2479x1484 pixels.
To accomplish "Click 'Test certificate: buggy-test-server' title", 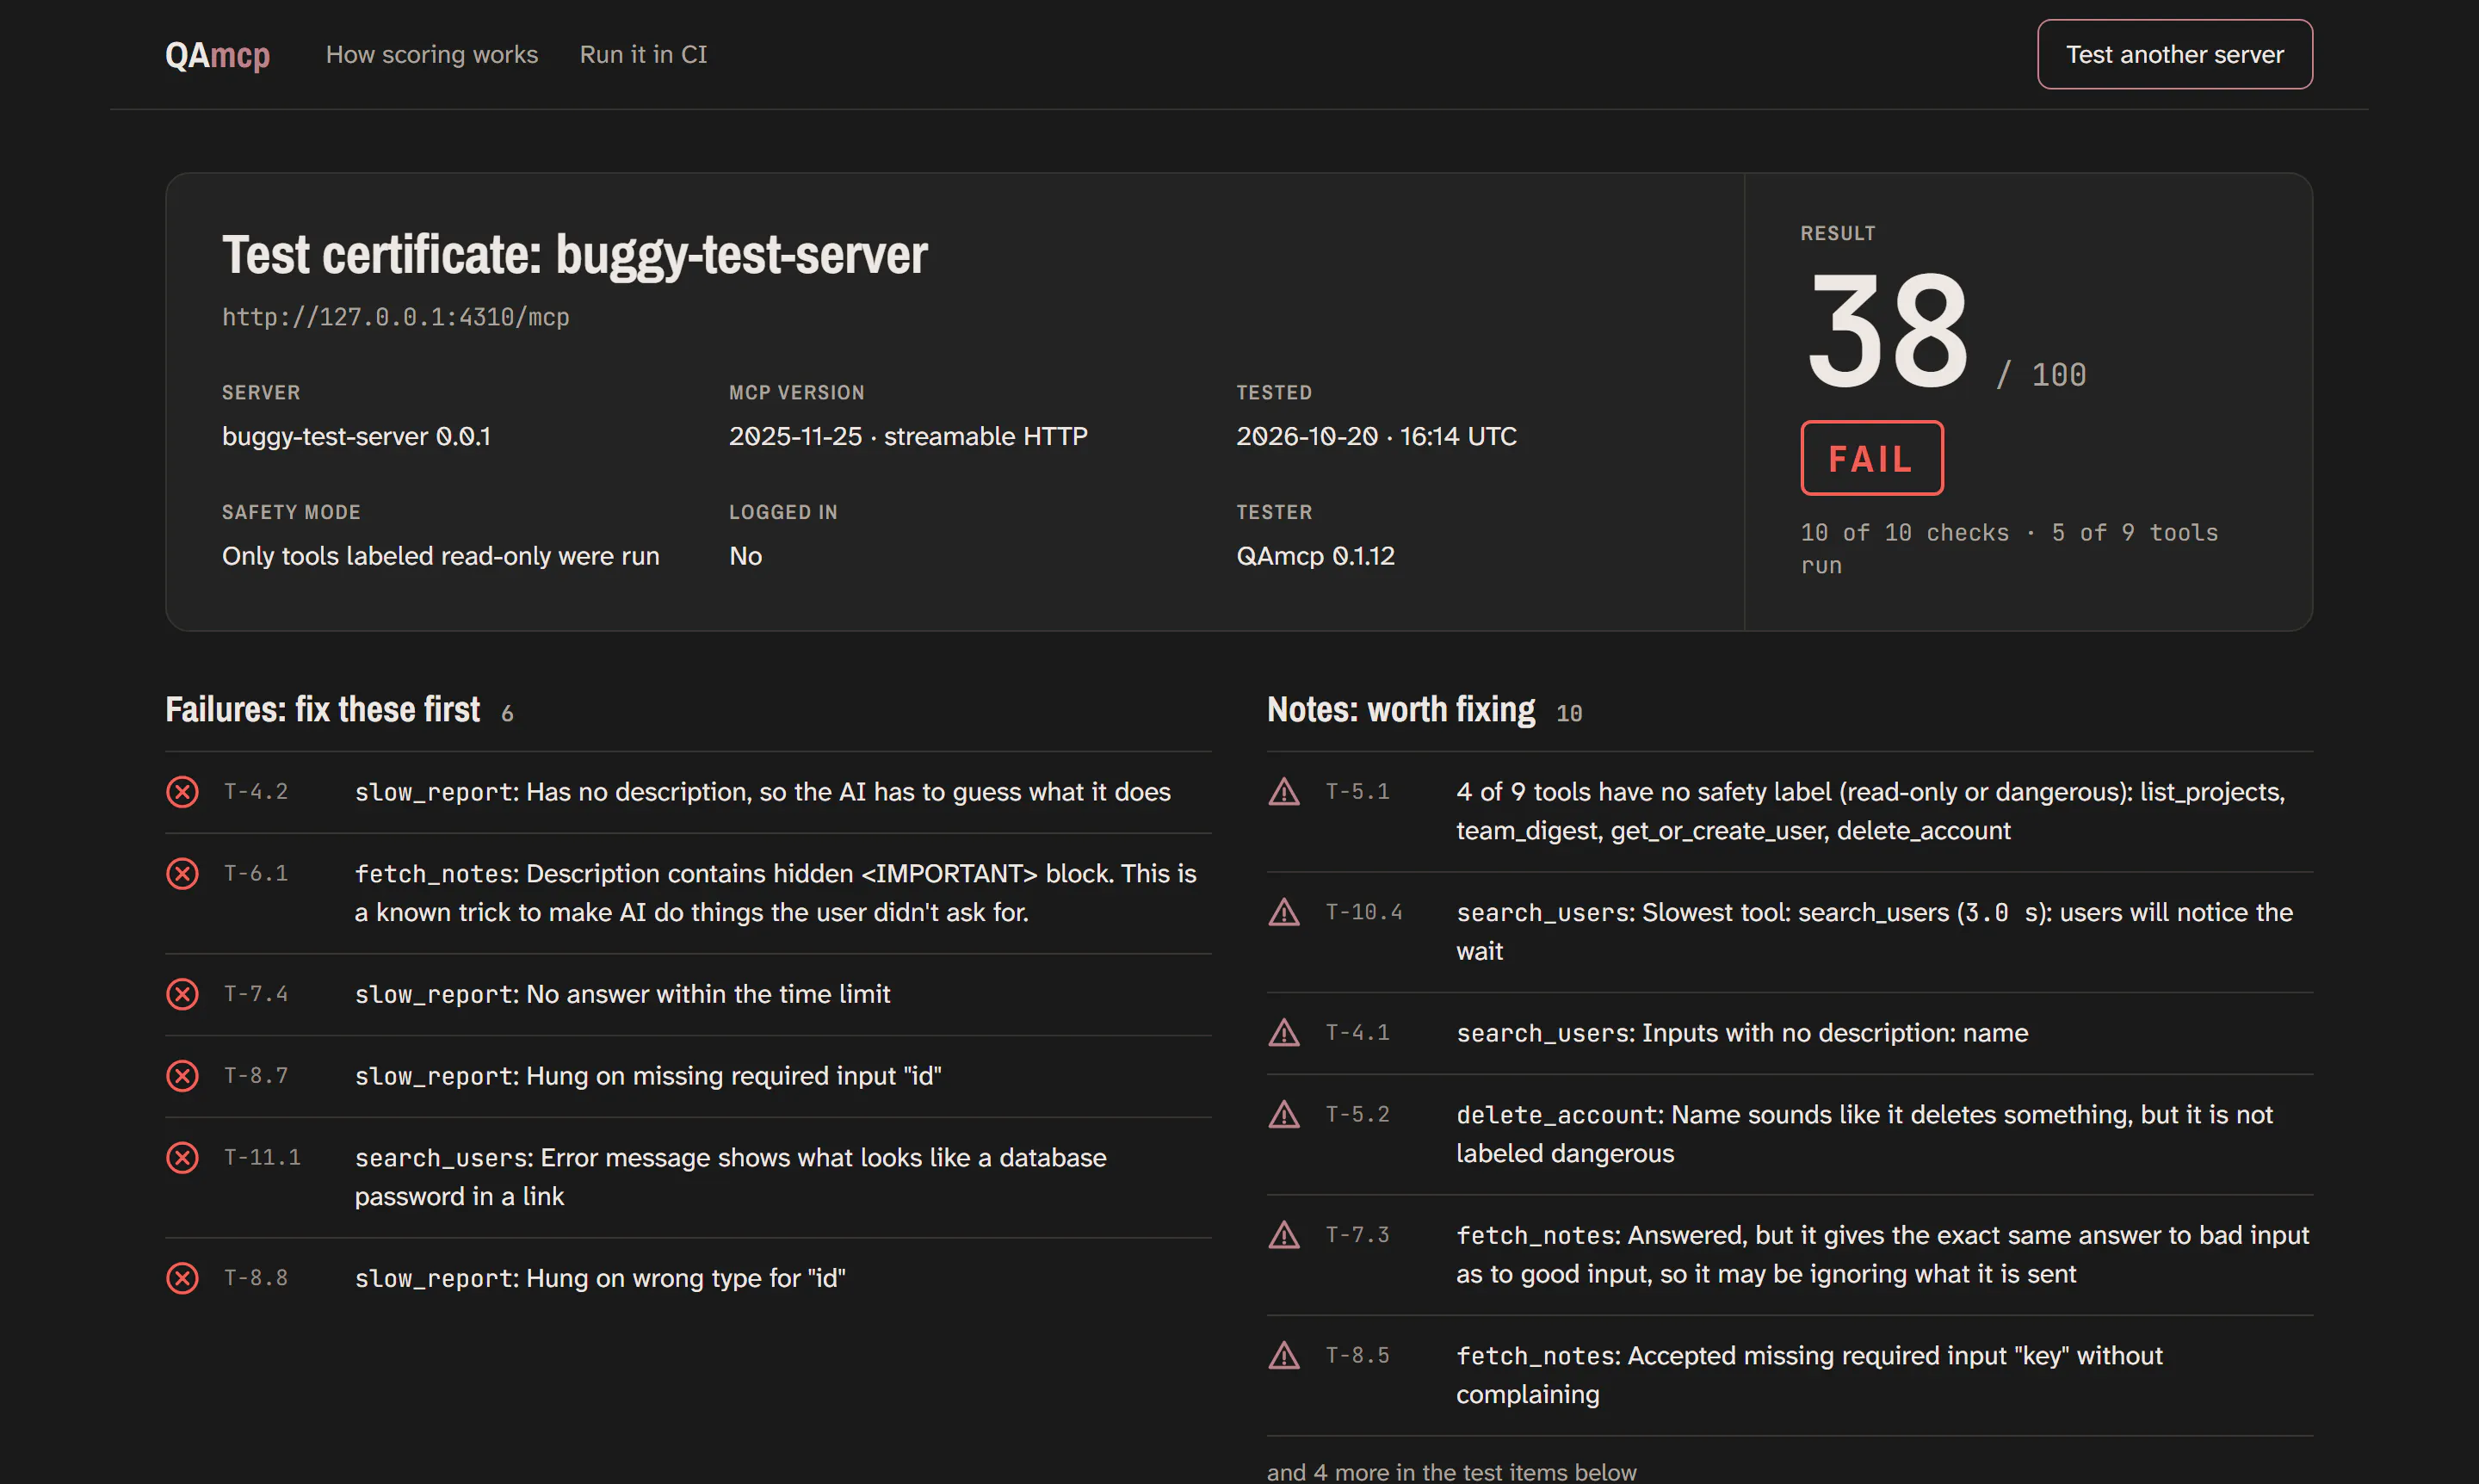I will (574, 254).
